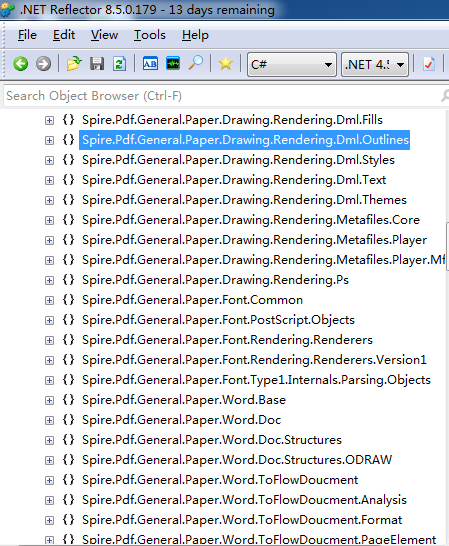
Task: Click the checklist icon in the toolbar
Action: click(429, 64)
